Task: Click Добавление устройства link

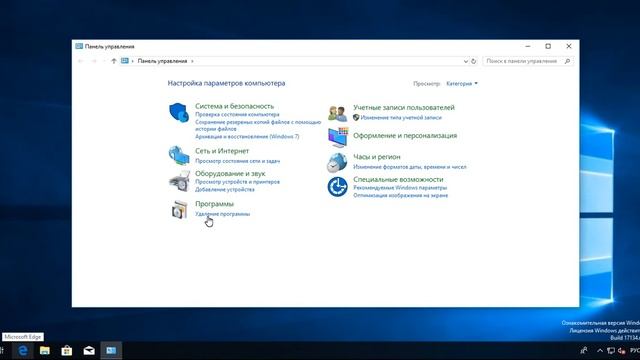Action: click(224, 189)
